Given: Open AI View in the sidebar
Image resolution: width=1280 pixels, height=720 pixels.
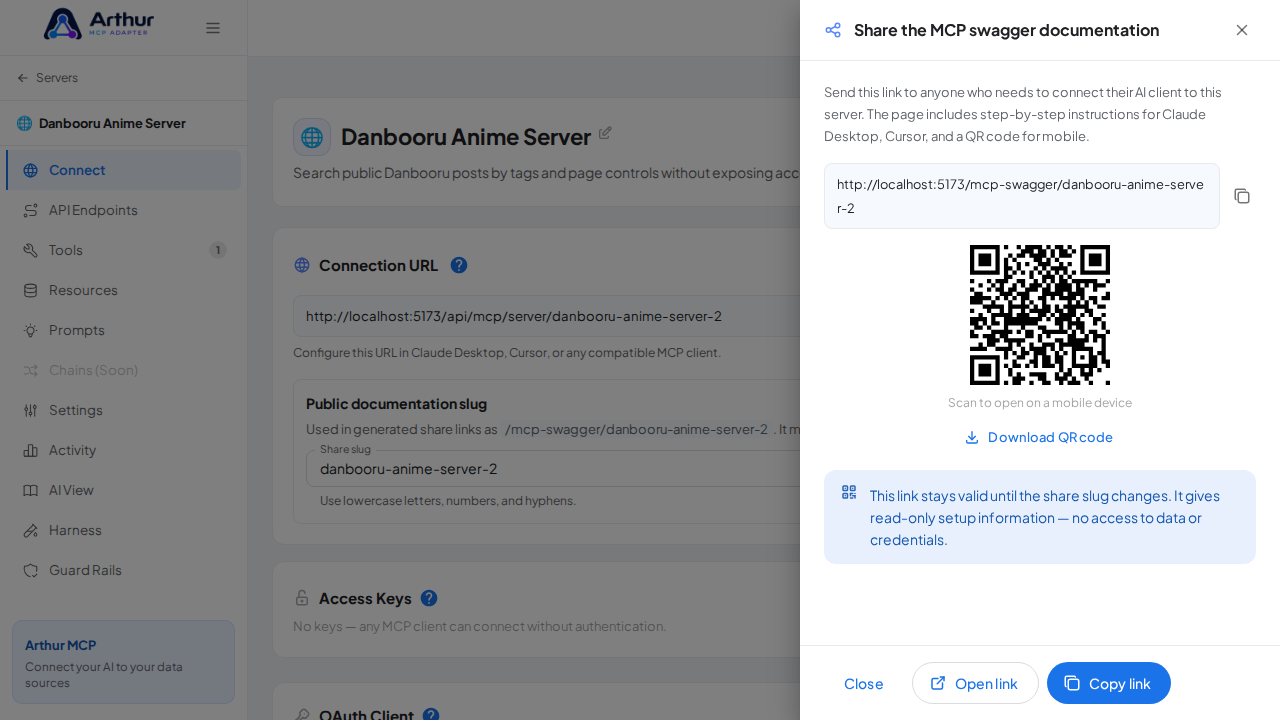Looking at the screenshot, I should tap(124, 490).
